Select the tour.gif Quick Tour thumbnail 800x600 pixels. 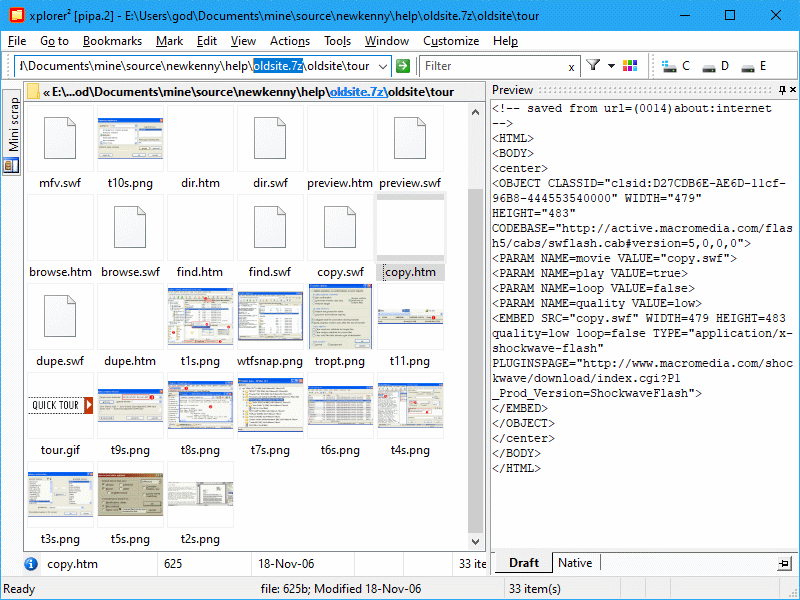click(60, 405)
